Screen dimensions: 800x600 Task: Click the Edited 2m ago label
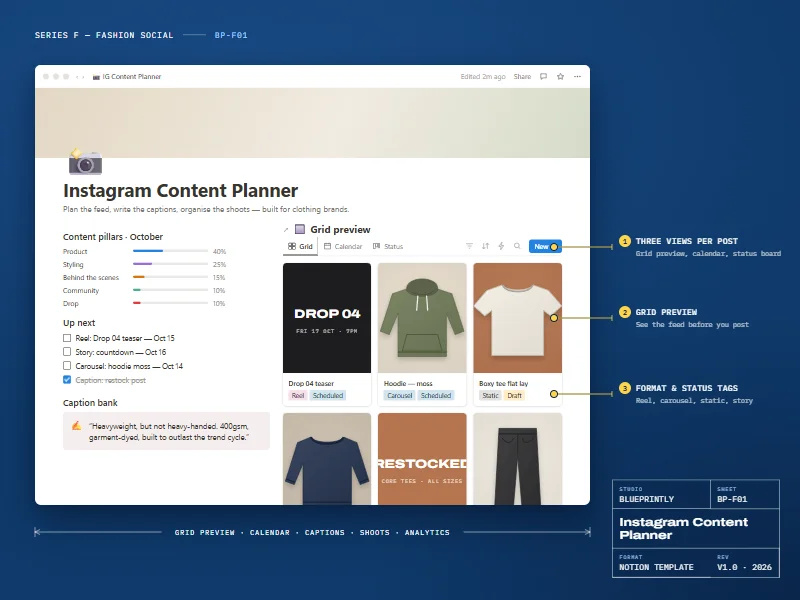483,77
